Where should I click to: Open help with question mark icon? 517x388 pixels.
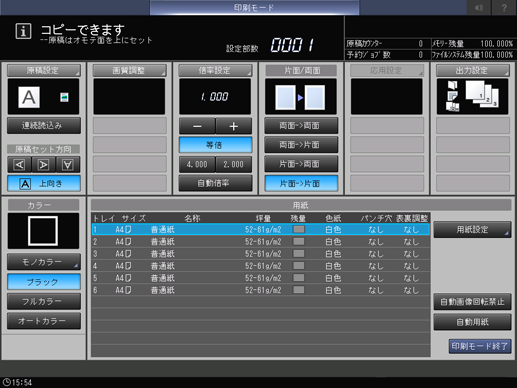pyautogui.click(x=504, y=7)
